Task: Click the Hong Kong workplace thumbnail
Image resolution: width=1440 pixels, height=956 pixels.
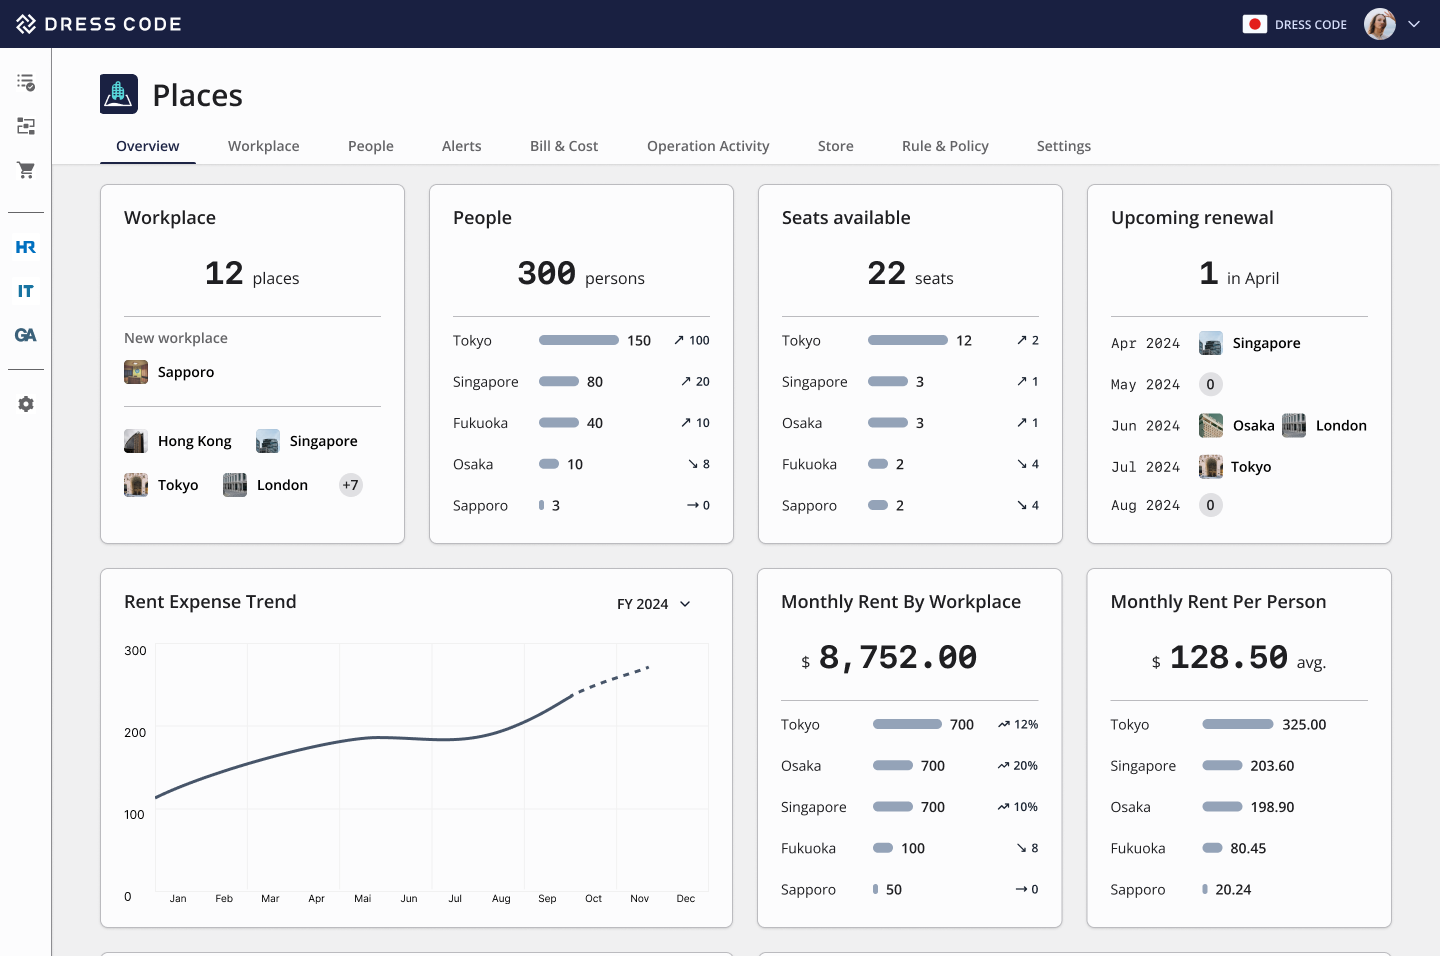Action: tap(136, 441)
